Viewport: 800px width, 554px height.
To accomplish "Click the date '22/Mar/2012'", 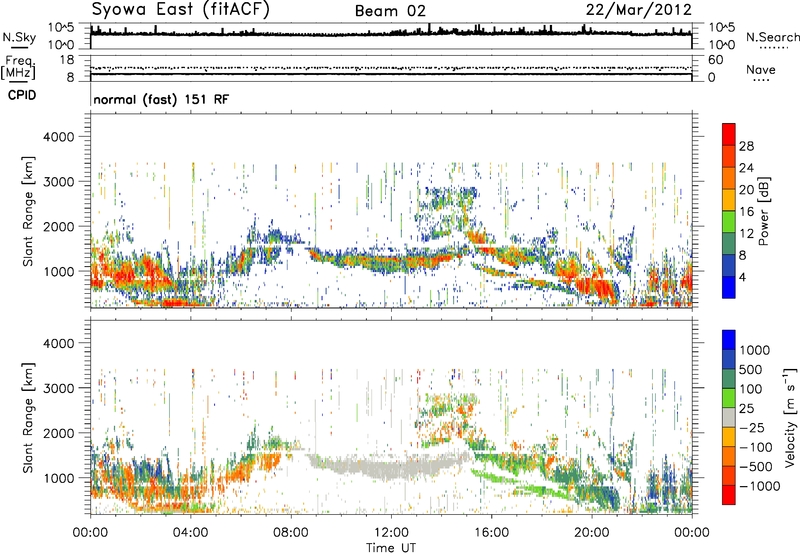I will coord(638,10).
